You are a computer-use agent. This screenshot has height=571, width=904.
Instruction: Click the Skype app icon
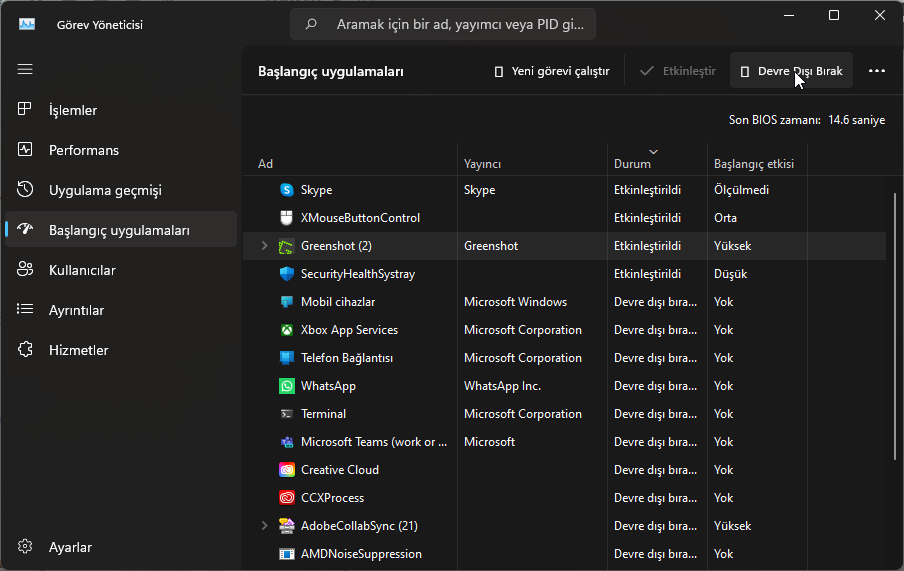pyautogui.click(x=287, y=190)
